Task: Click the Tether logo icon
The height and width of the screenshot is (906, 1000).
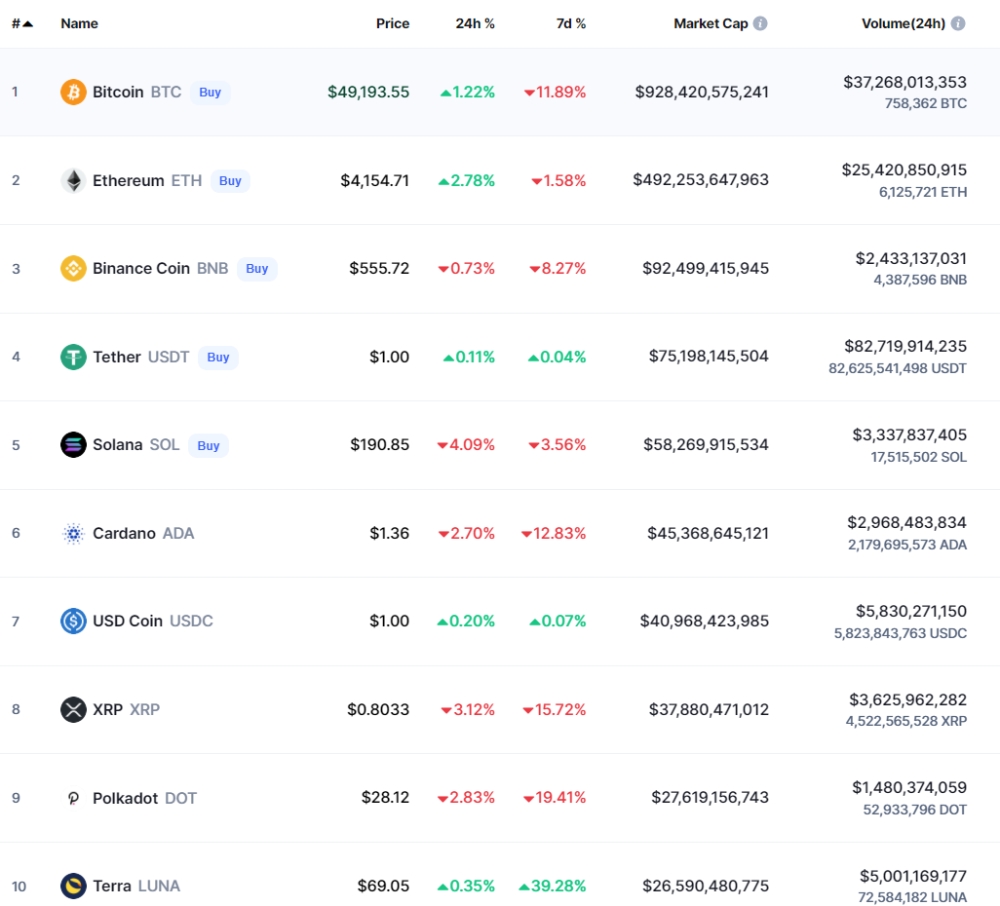Action: click(x=73, y=357)
